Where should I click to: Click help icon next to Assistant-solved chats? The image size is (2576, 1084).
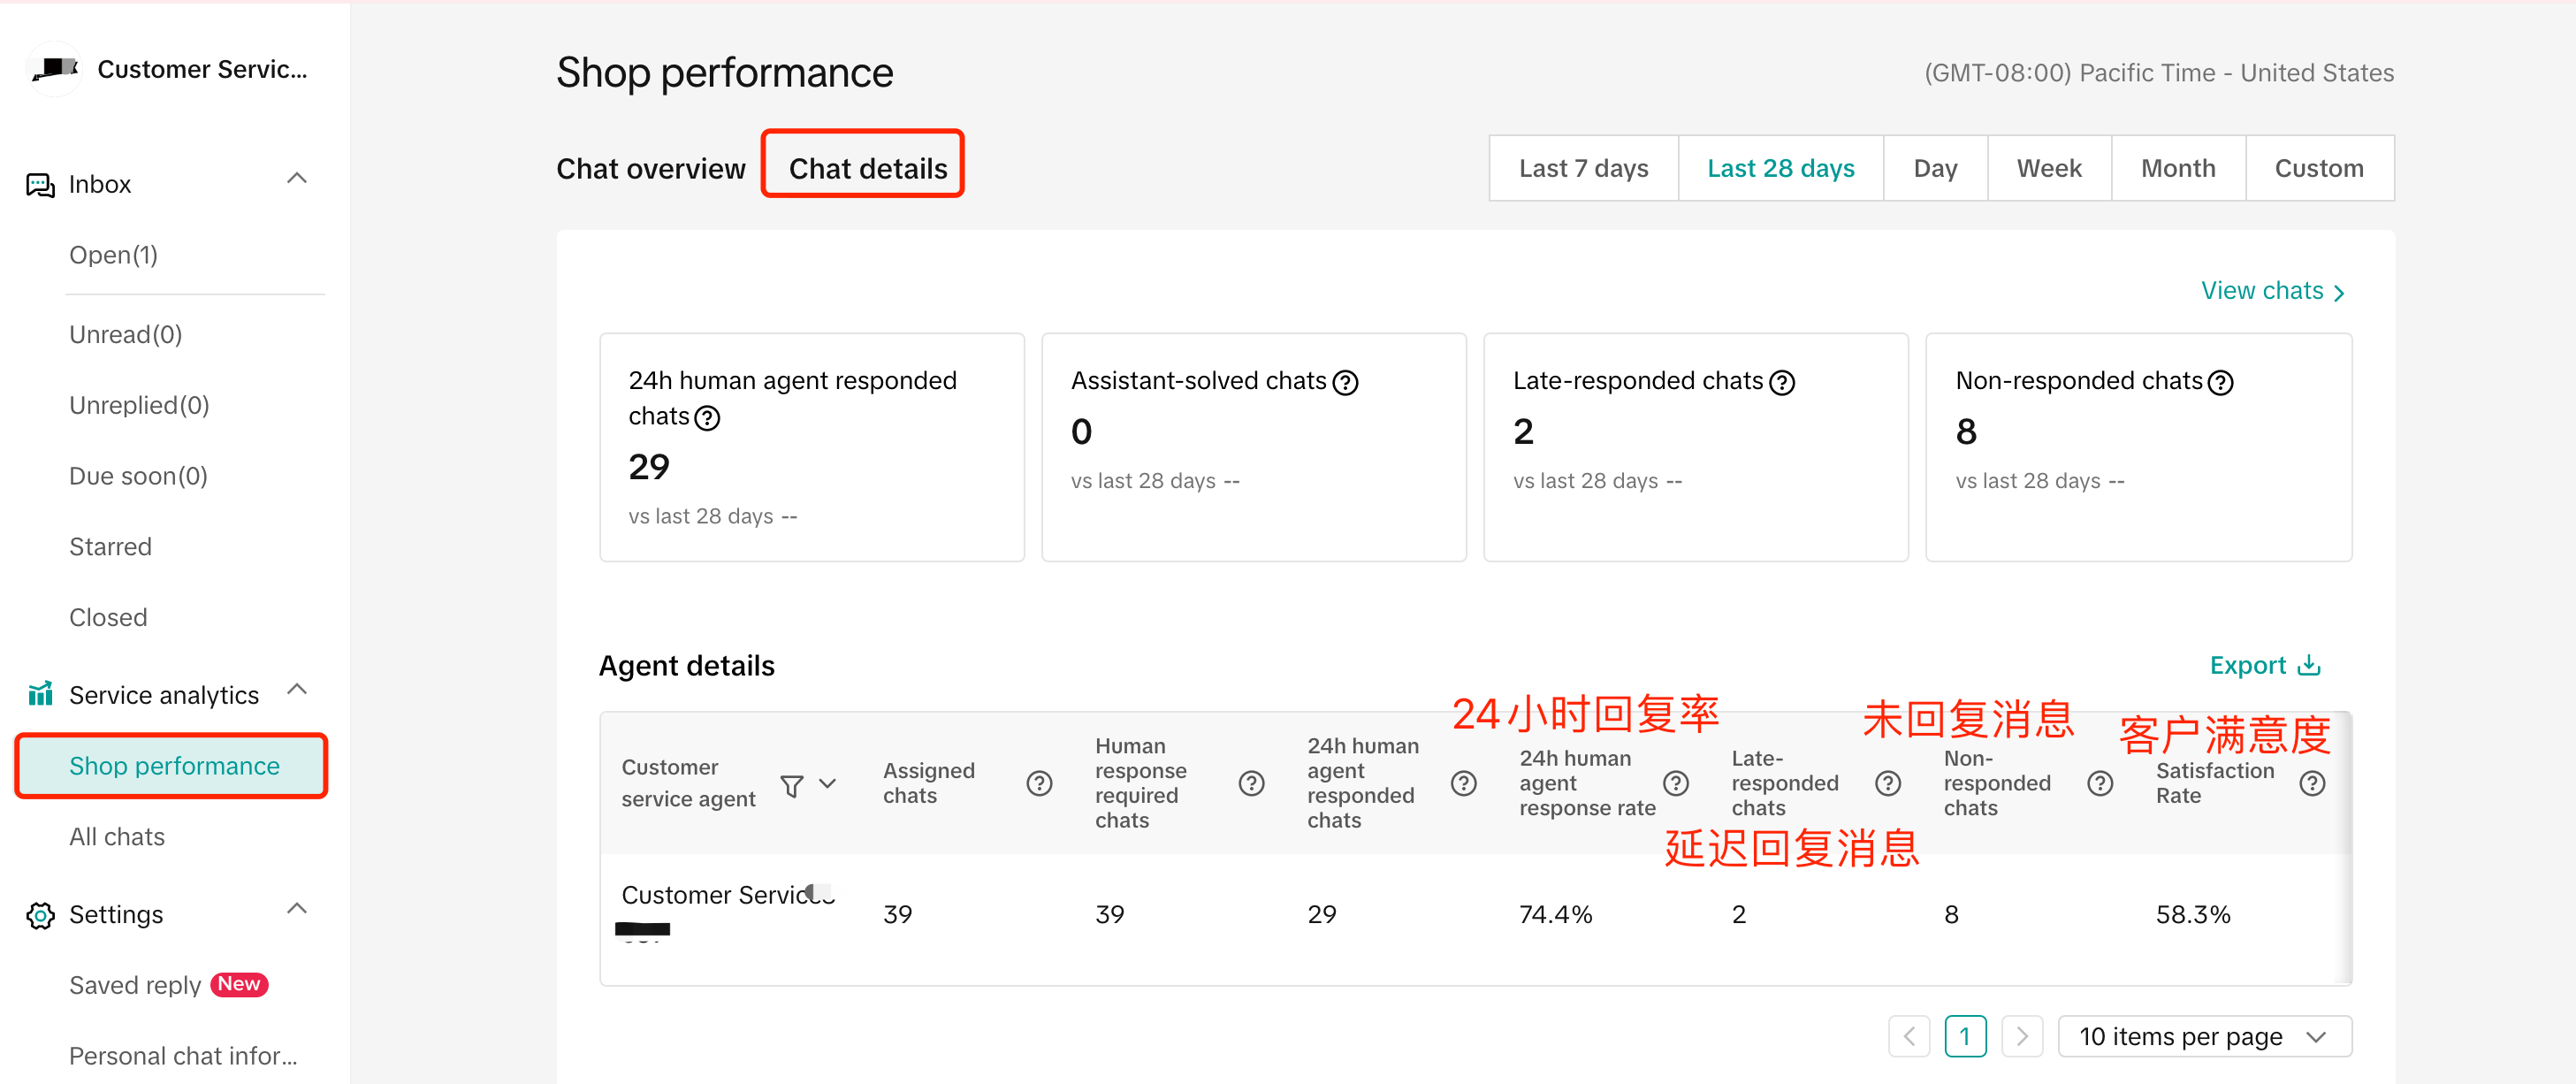click(x=1345, y=382)
